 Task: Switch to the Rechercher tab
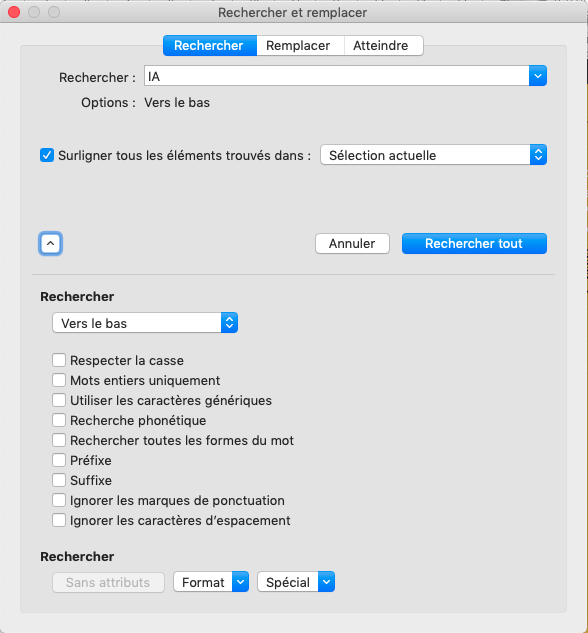(x=210, y=45)
